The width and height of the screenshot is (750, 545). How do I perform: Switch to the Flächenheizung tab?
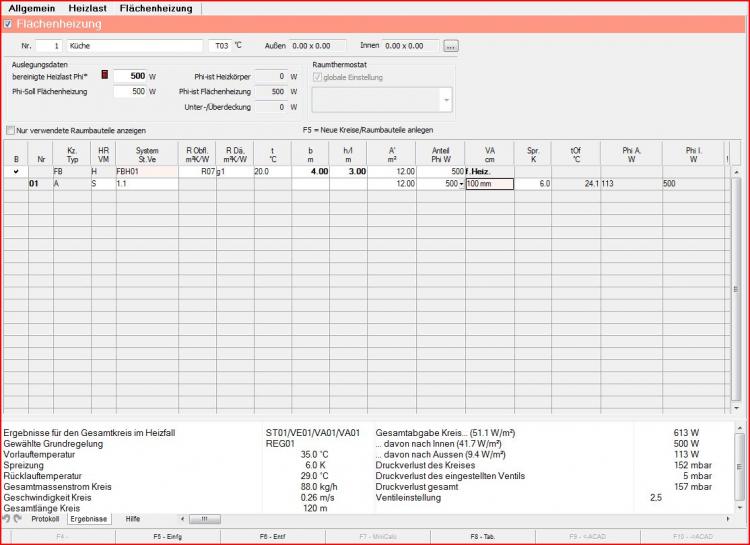click(x=156, y=8)
